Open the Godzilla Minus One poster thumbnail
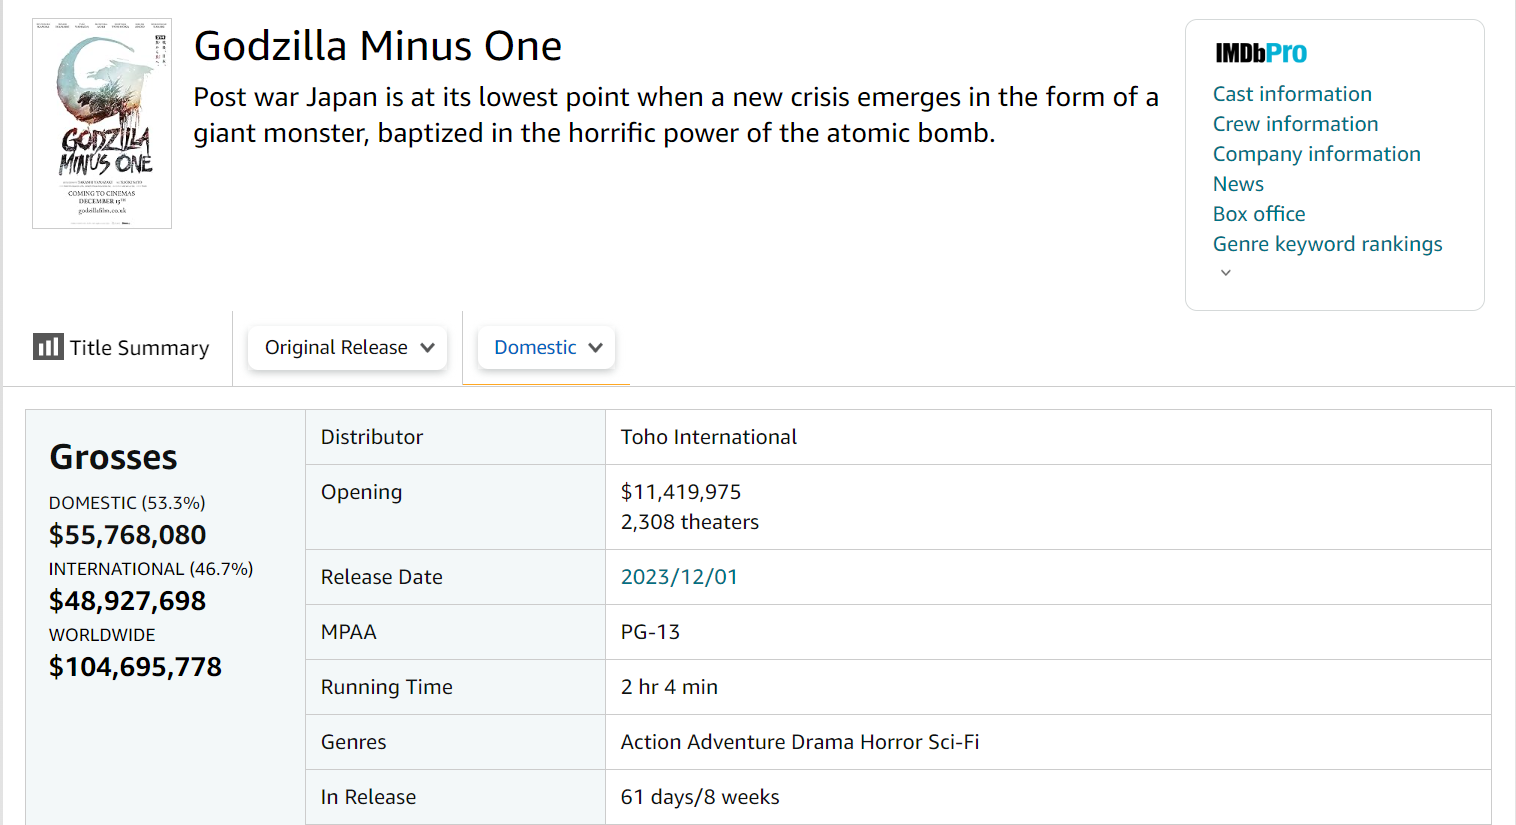Image resolution: width=1516 pixels, height=825 pixels. (102, 123)
